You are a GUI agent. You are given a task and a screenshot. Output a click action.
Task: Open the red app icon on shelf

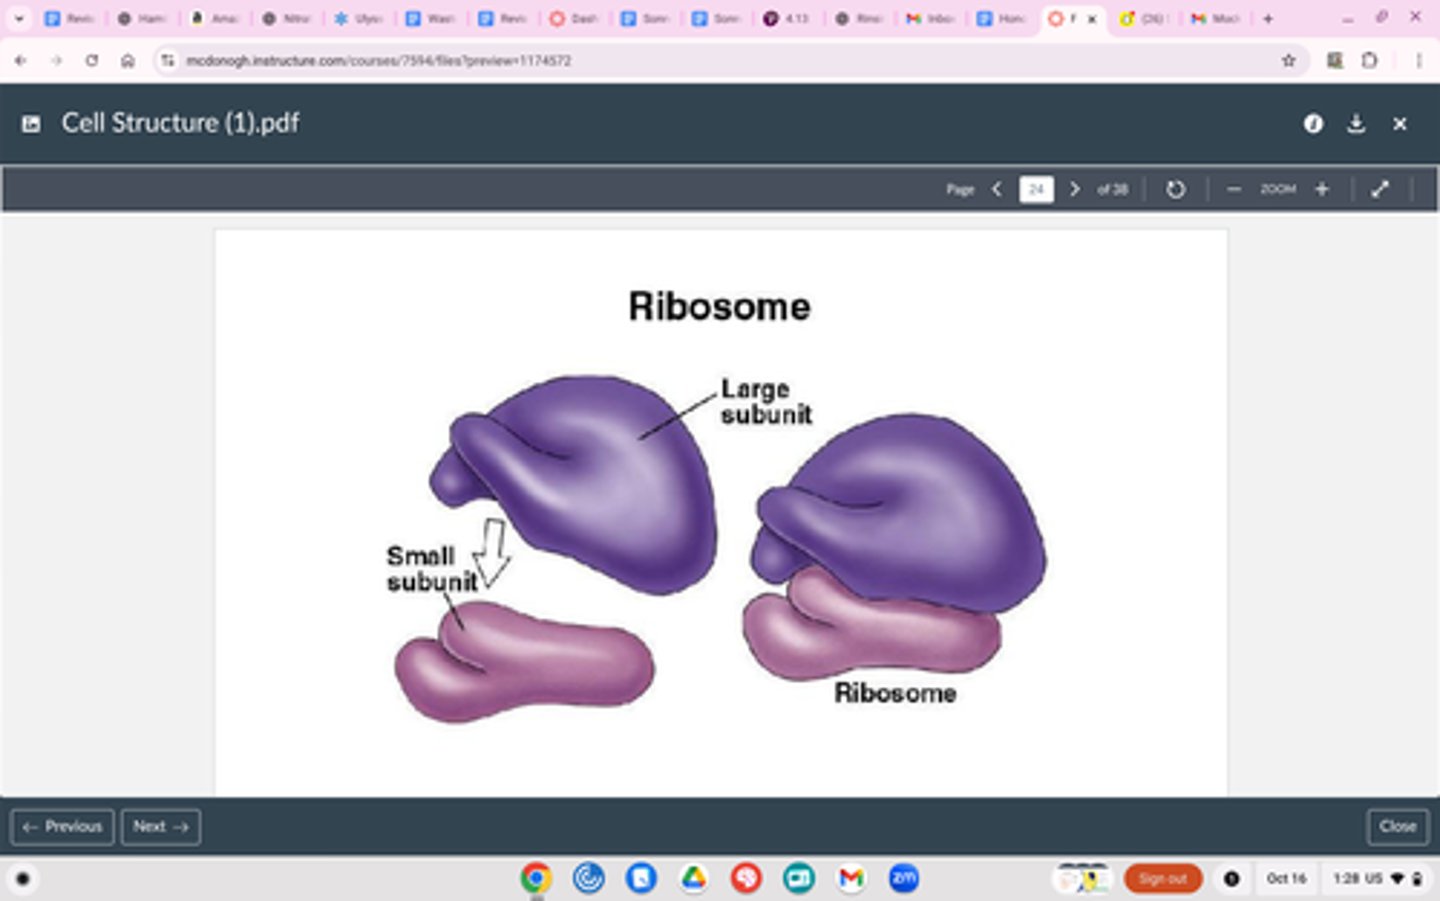[746, 878]
